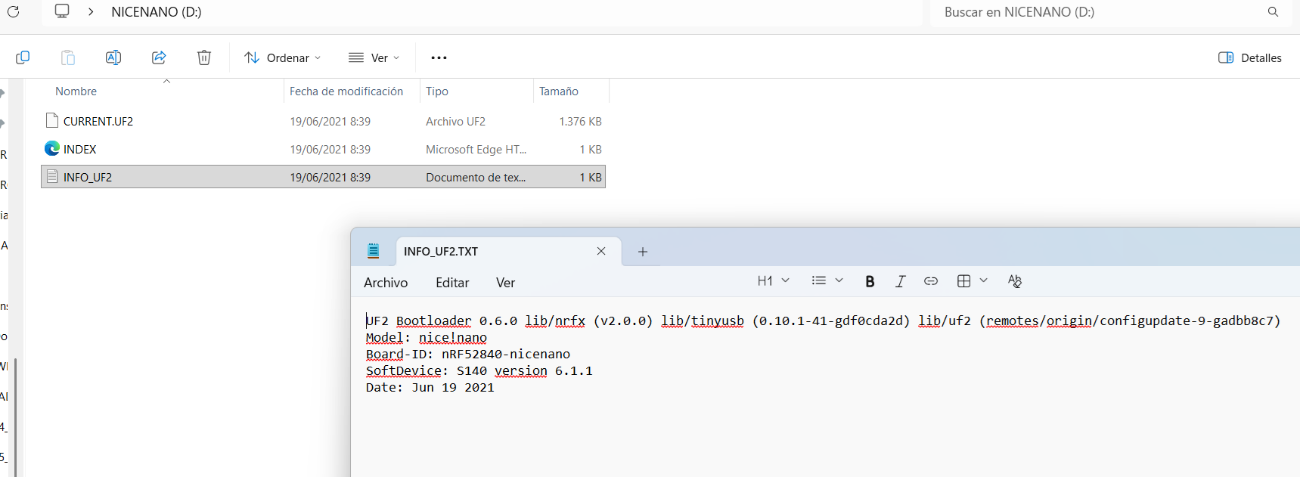The height and width of the screenshot is (477, 1300).
Task: Click the text document icon of INFO_UF2
Action: [52, 177]
